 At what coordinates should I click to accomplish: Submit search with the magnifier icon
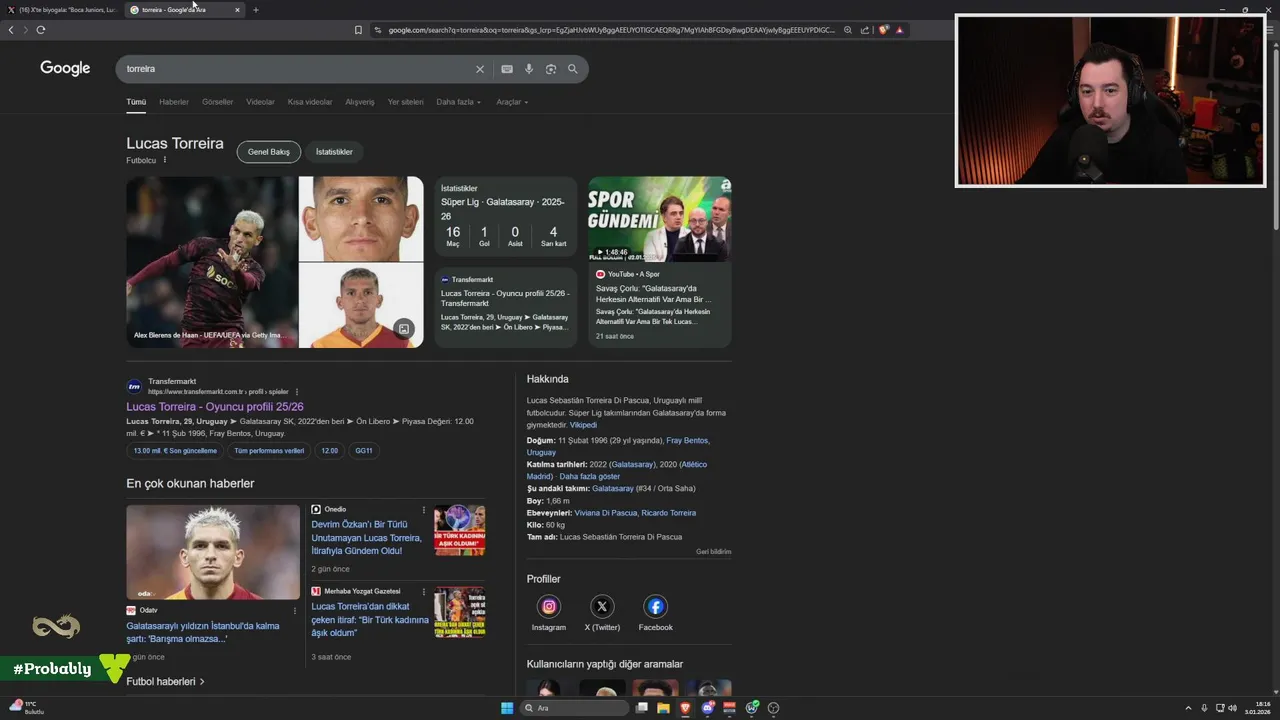pyautogui.click(x=573, y=69)
